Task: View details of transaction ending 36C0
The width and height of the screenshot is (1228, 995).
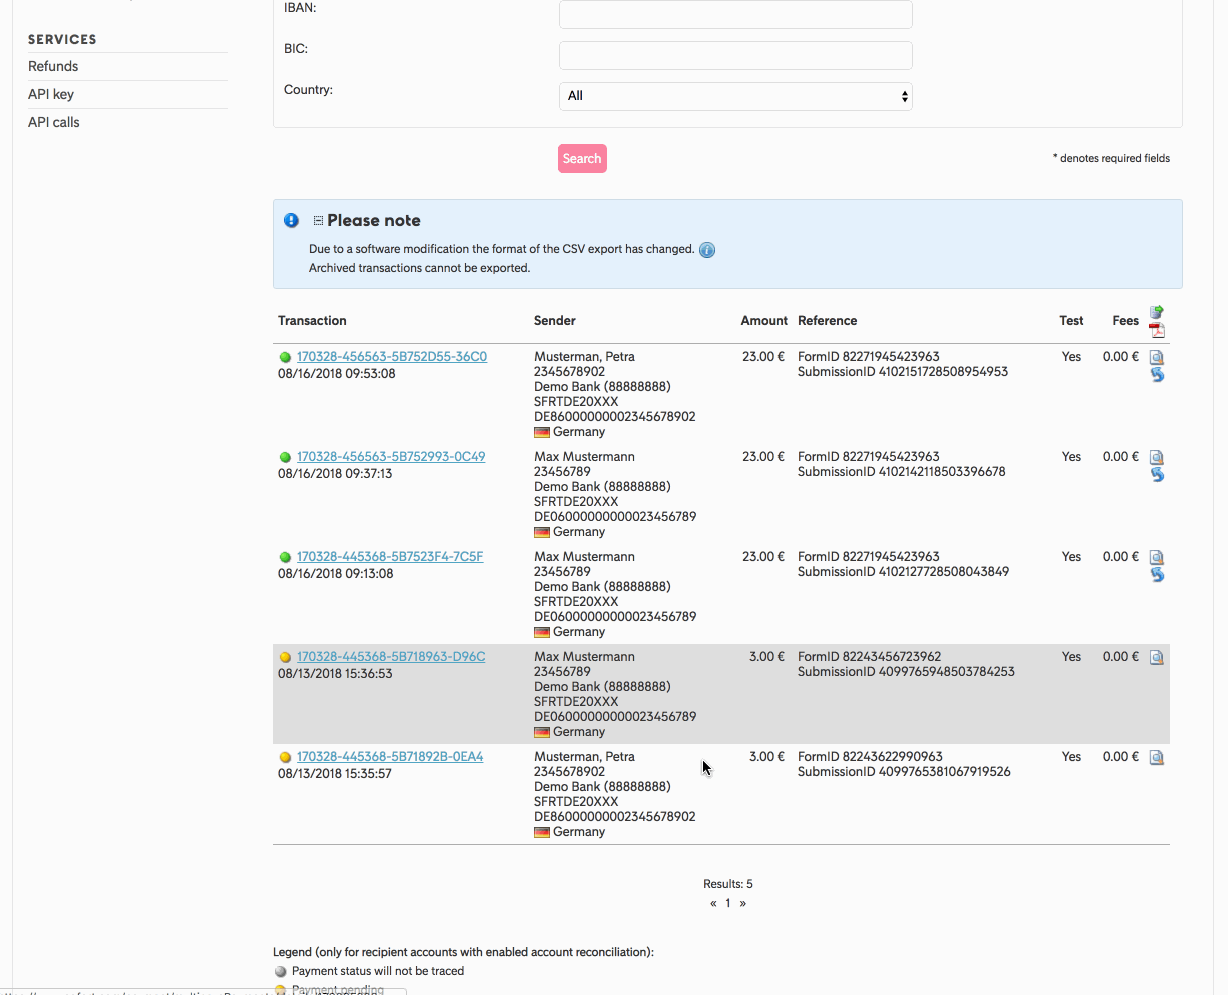Action: [x=1157, y=357]
